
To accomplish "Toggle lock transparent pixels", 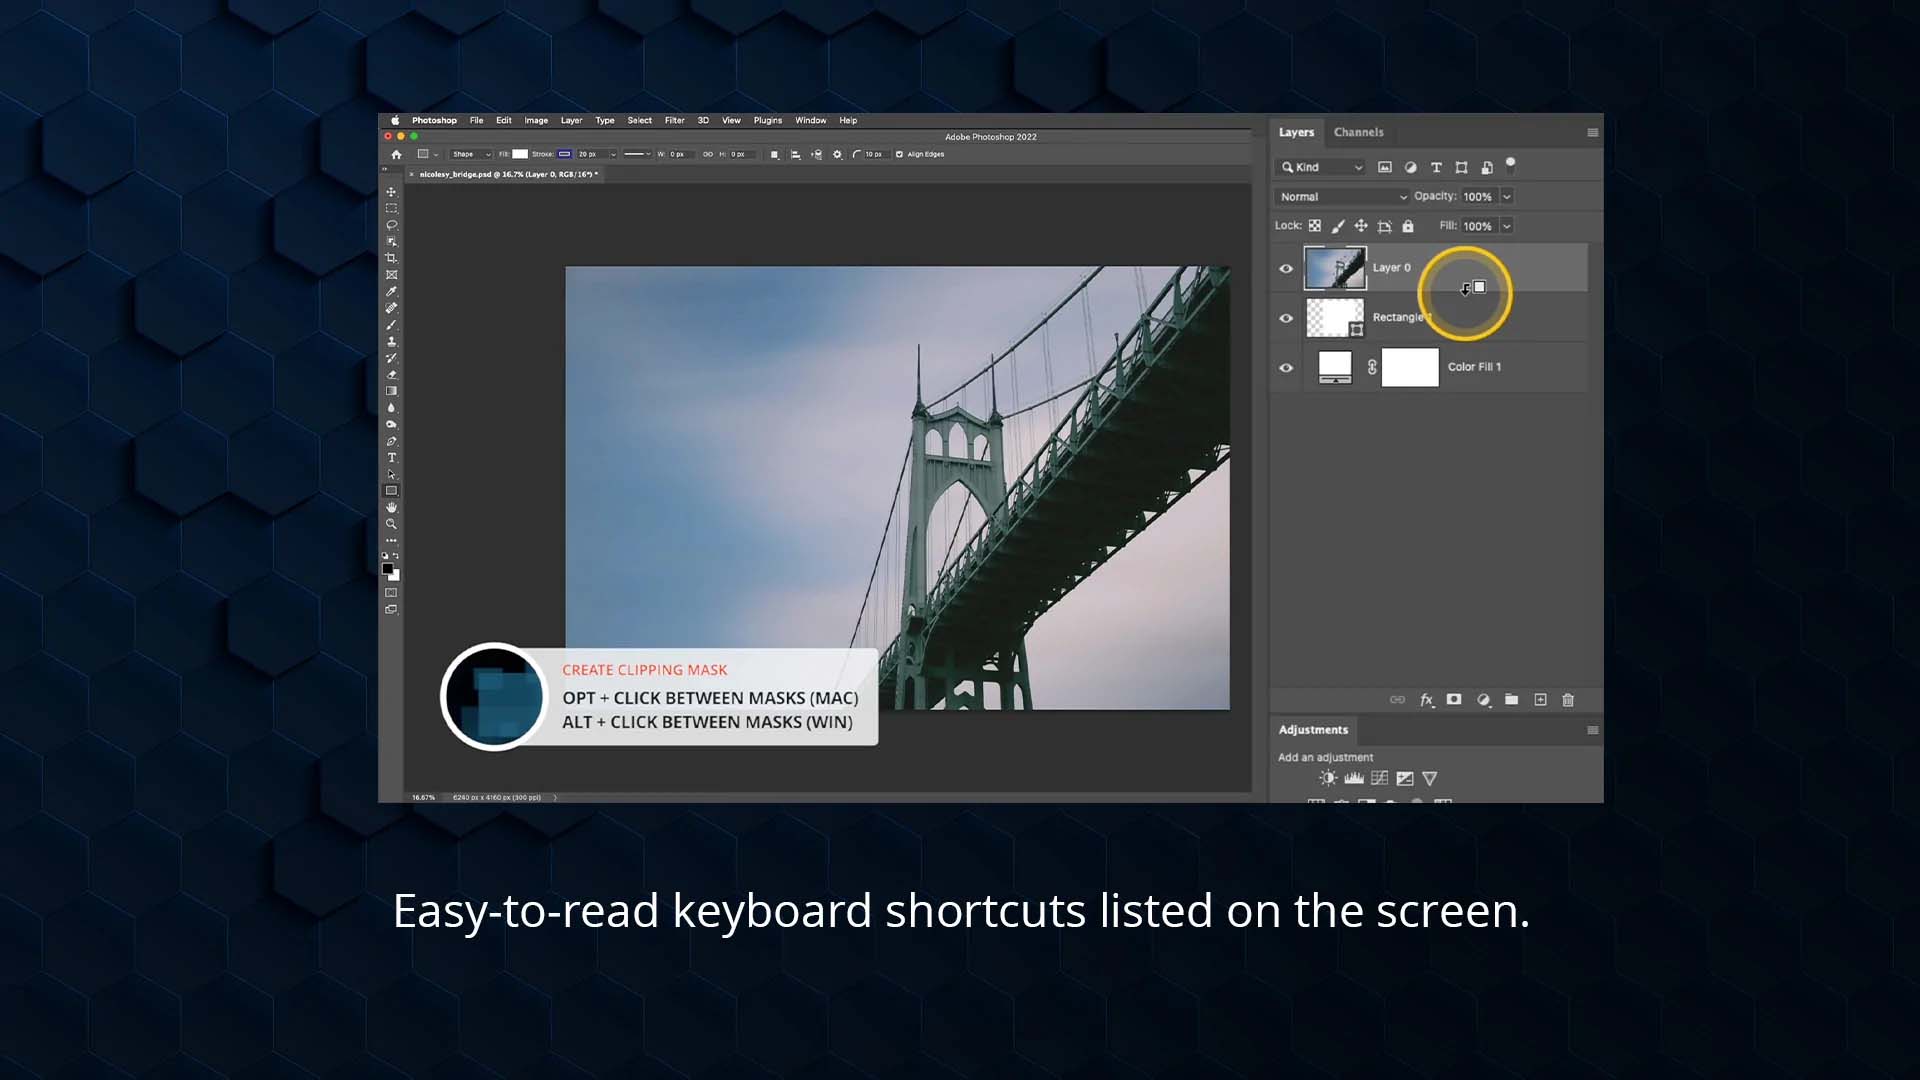I will [x=1315, y=226].
